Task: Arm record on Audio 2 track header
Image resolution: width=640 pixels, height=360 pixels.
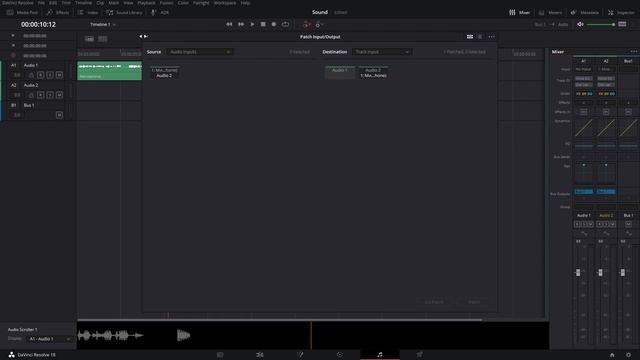Action: coord(40,95)
